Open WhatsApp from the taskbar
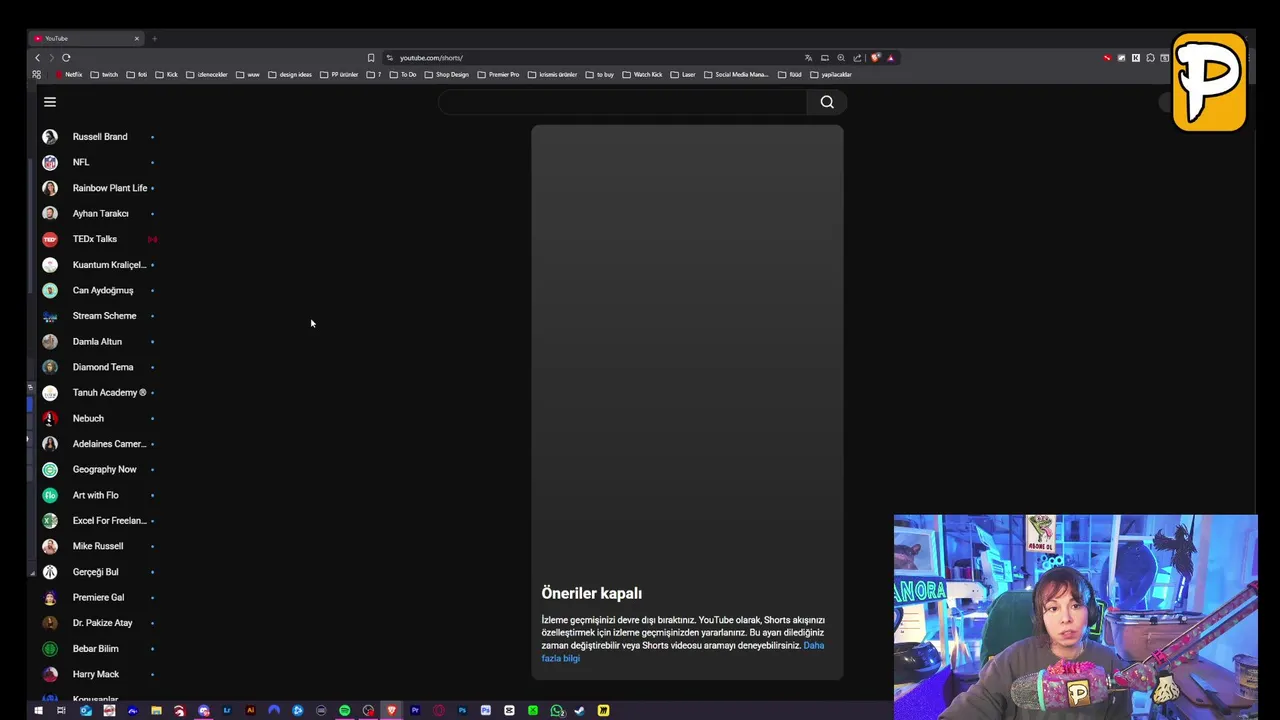The height and width of the screenshot is (720, 1280). tap(557, 711)
